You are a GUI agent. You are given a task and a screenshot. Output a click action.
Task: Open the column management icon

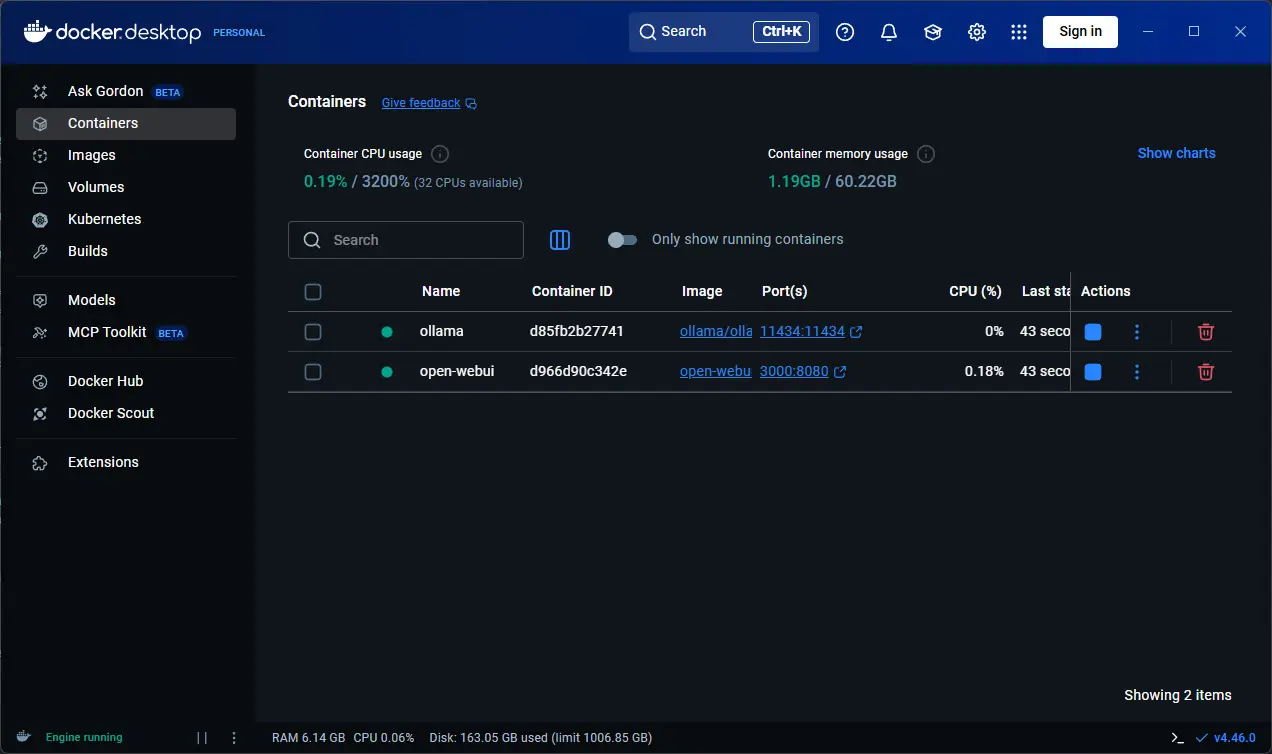pos(560,240)
